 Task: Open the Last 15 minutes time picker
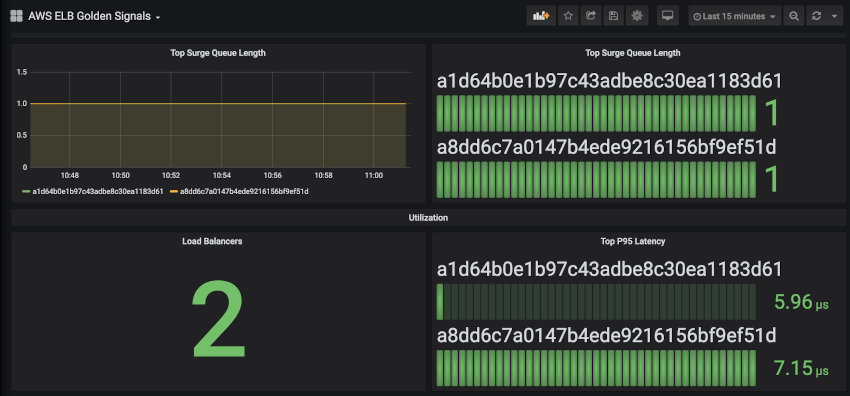click(735, 16)
